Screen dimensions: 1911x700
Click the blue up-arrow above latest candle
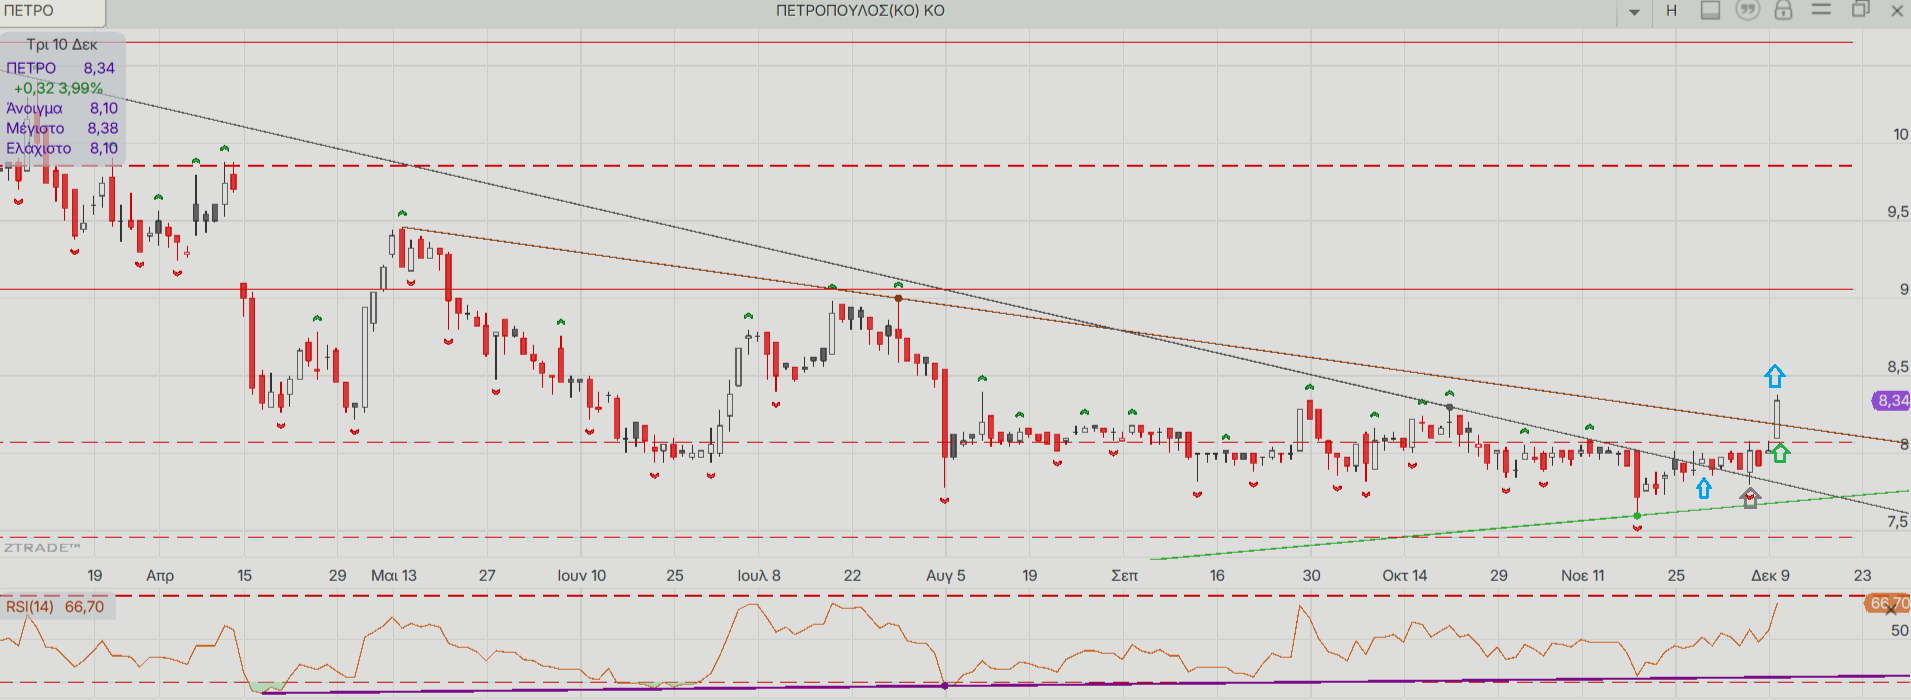click(x=1774, y=376)
